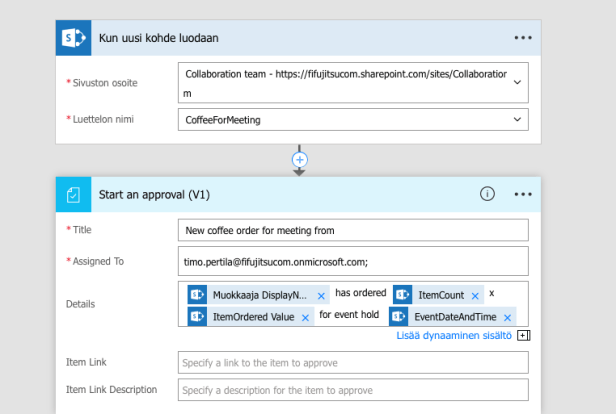Viewport: 616px width, 414px height.
Task: Click the SharePoint trigger icon
Action: pos(73,37)
